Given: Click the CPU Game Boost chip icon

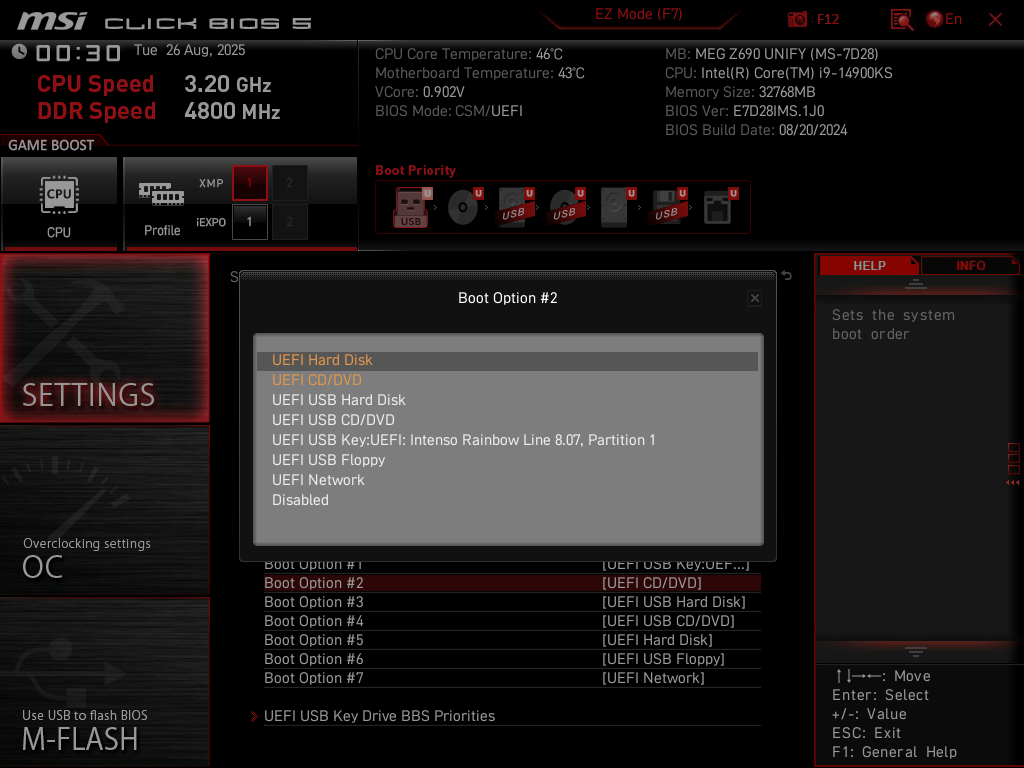Looking at the screenshot, I should 59,195.
